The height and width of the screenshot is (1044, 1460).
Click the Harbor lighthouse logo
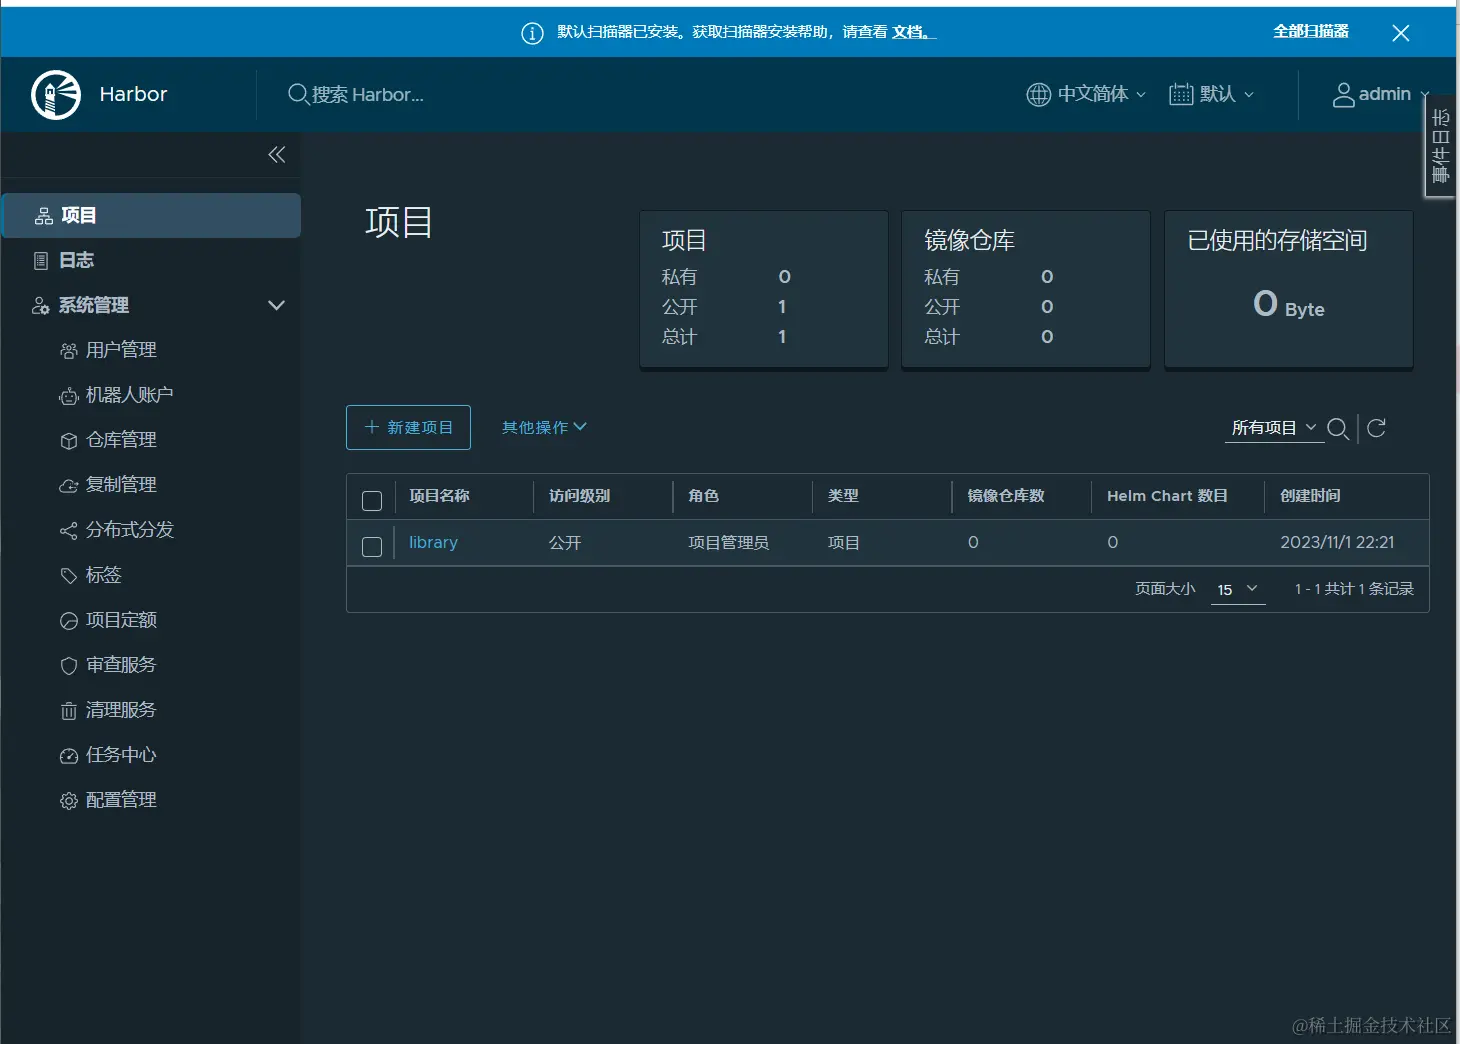[56, 95]
